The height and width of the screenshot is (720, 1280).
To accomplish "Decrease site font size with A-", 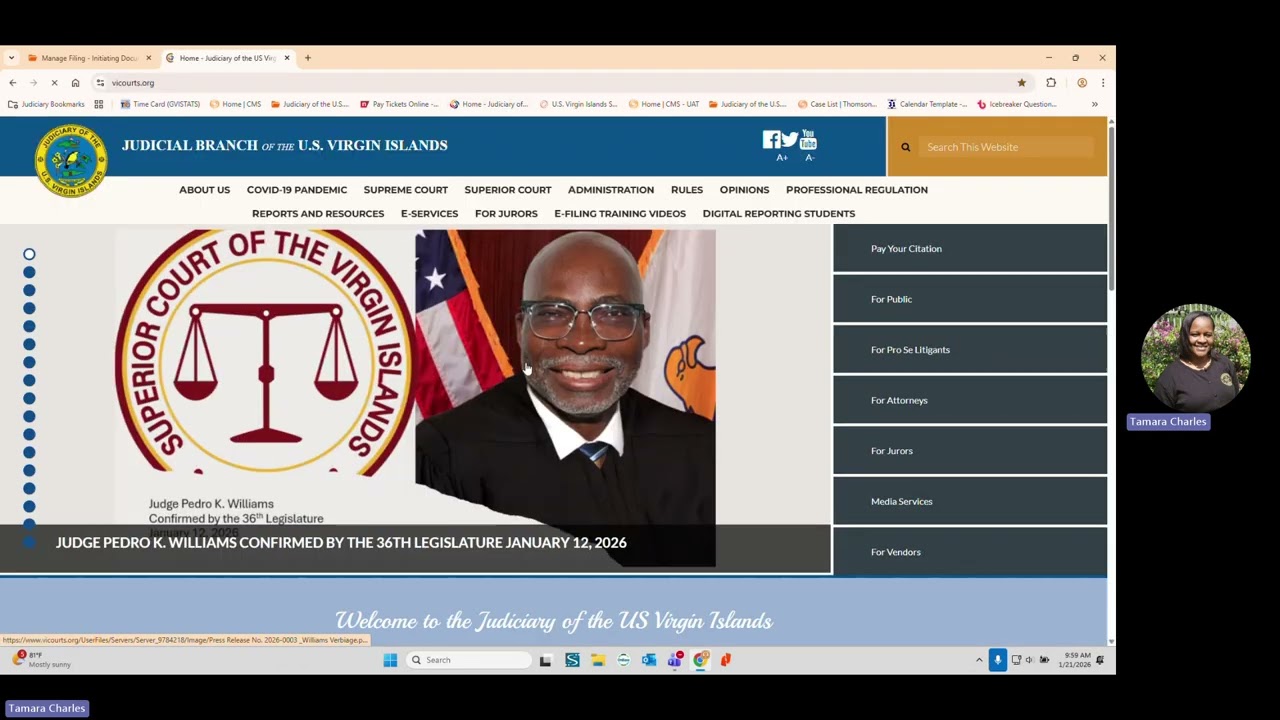I will pos(809,158).
